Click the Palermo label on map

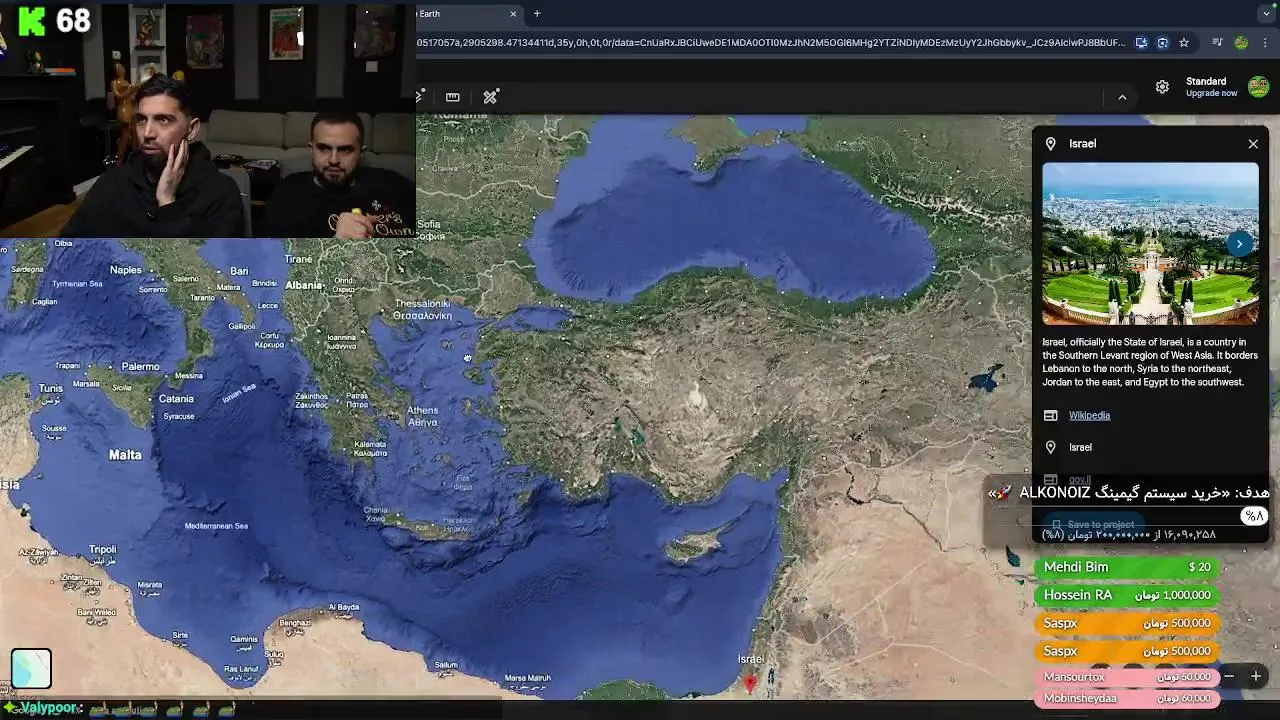point(140,367)
